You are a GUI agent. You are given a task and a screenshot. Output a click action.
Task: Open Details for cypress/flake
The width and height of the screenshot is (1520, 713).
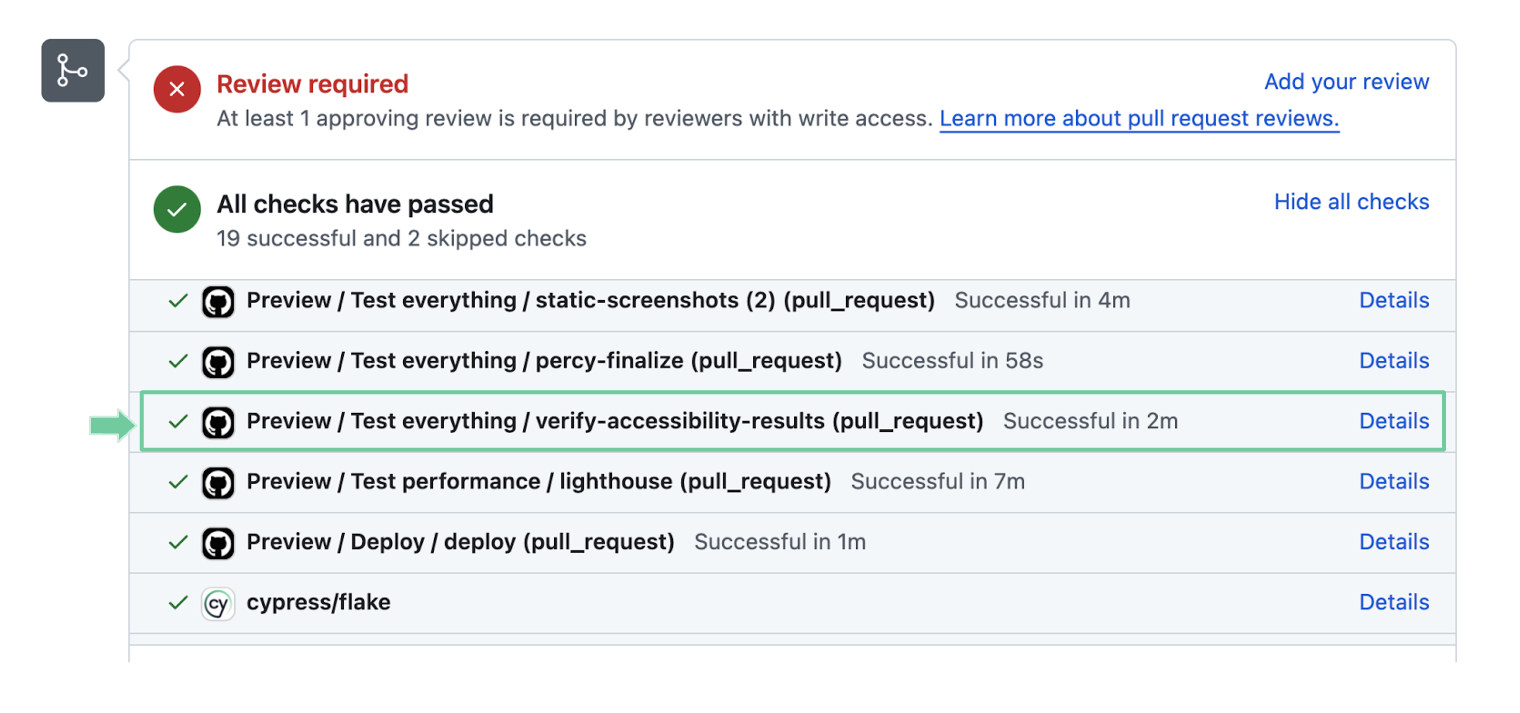tap(1394, 603)
